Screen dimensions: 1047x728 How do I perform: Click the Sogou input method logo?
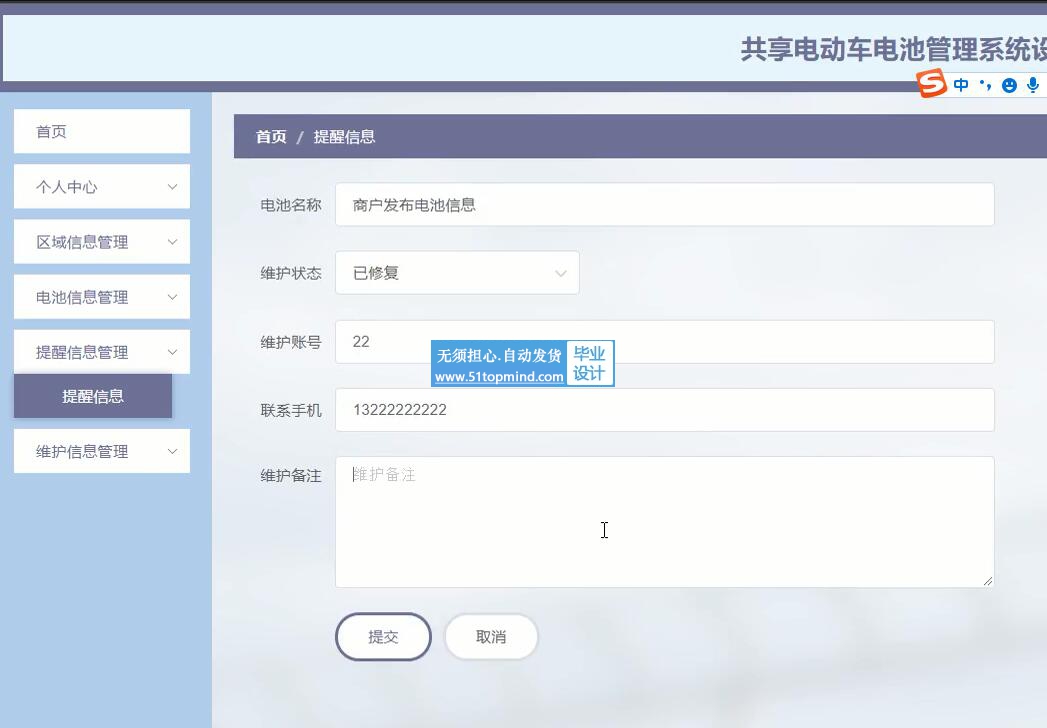coord(932,84)
